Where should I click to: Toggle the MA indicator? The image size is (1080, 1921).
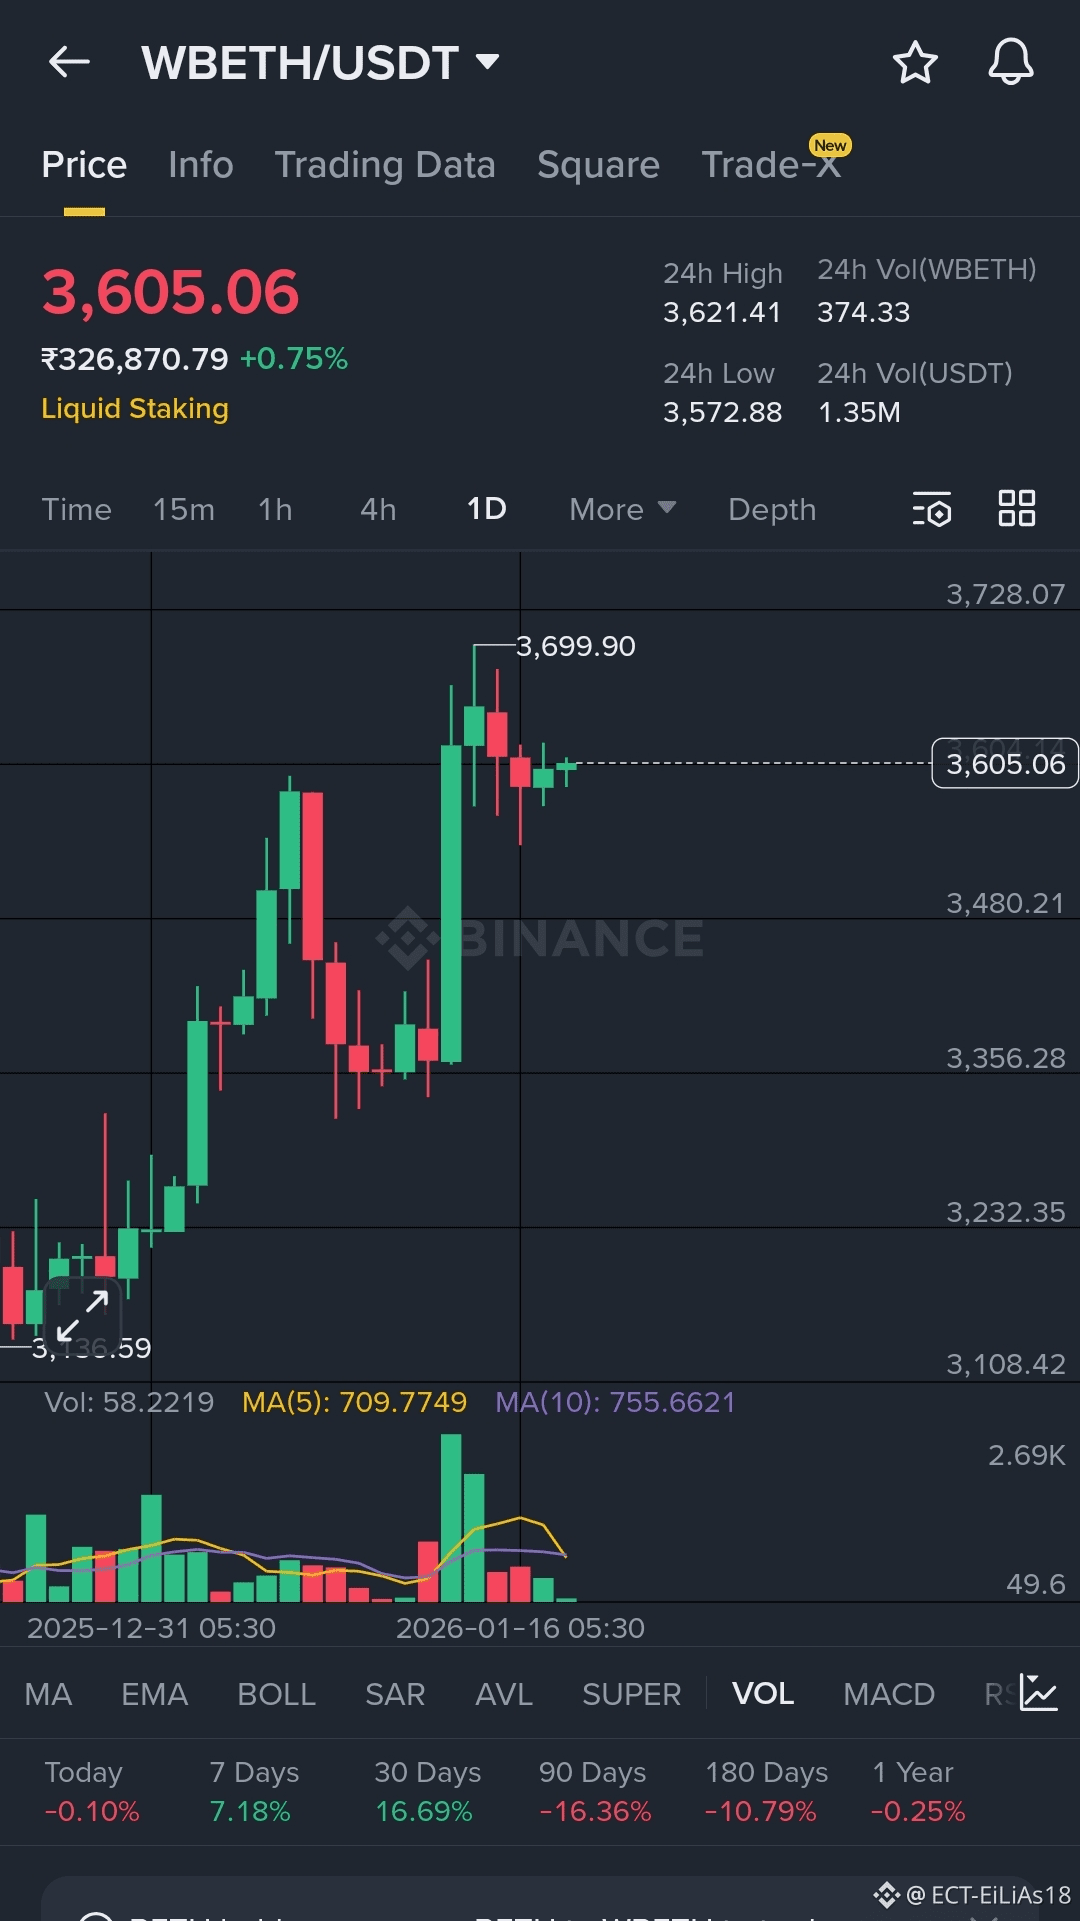click(48, 1694)
